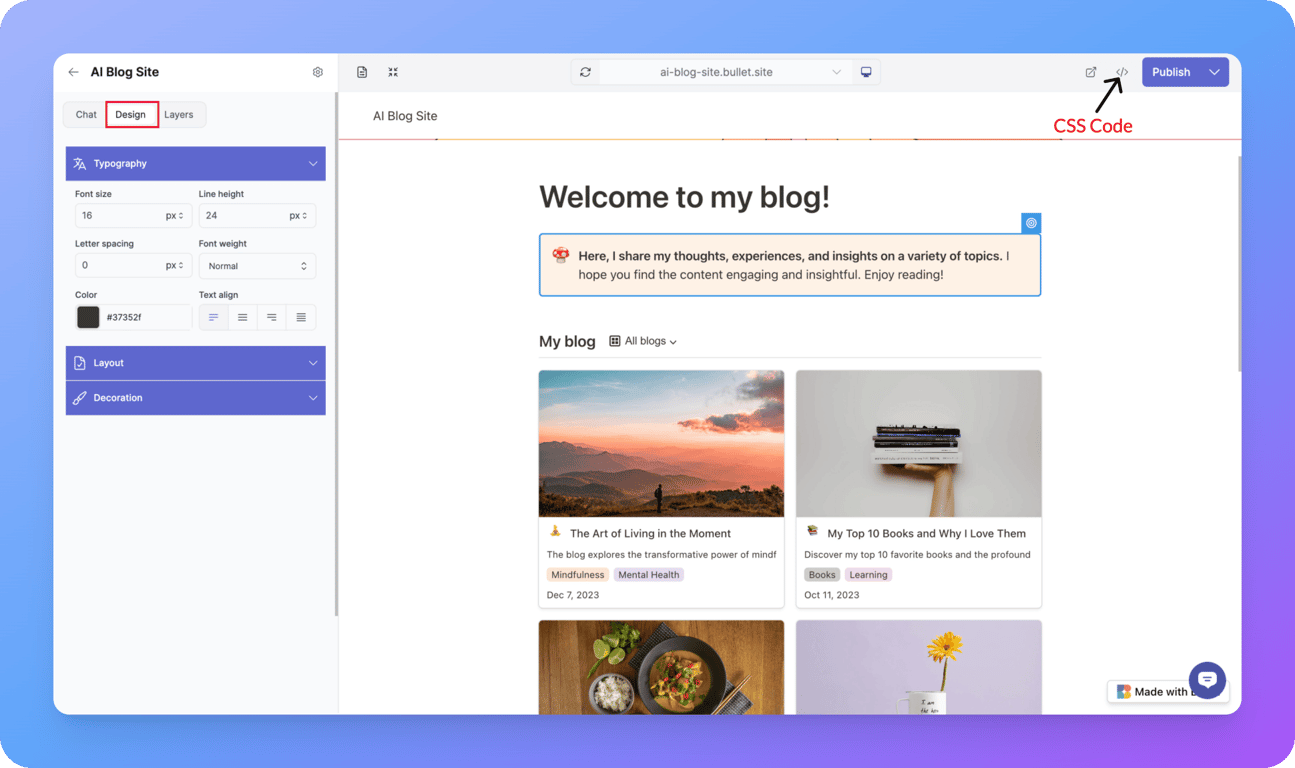1295x768 pixels.
Task: Click the stacked books blog thumbnail
Action: [x=919, y=444]
